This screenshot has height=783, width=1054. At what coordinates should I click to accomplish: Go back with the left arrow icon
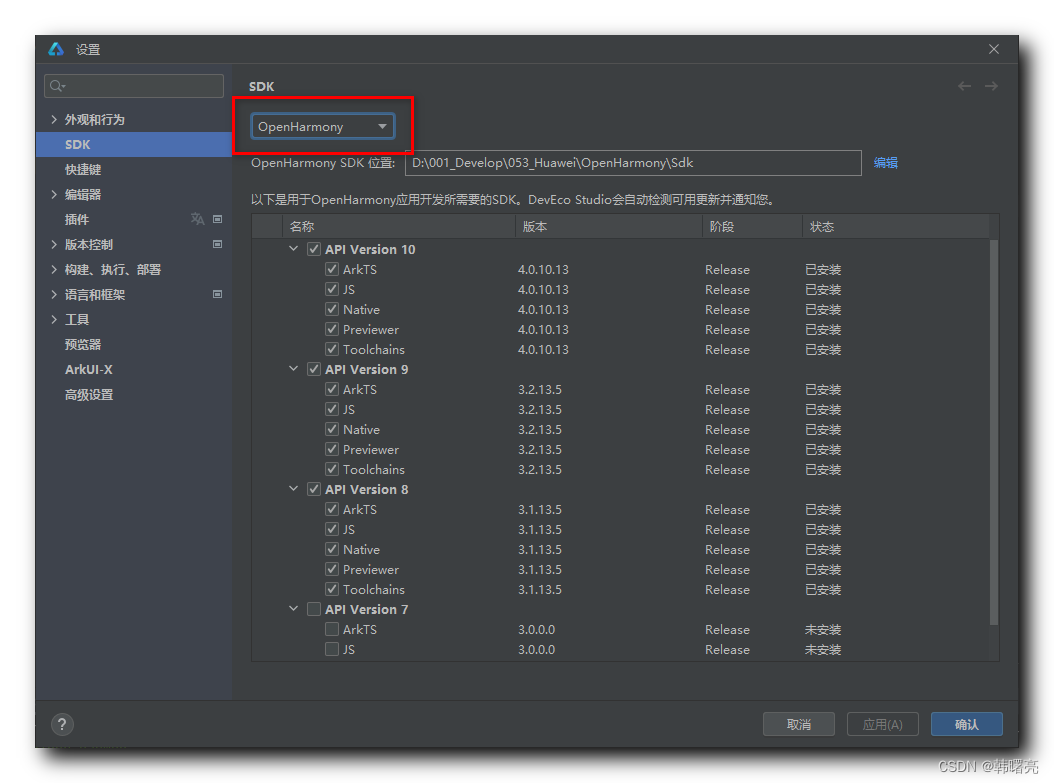coord(965,86)
